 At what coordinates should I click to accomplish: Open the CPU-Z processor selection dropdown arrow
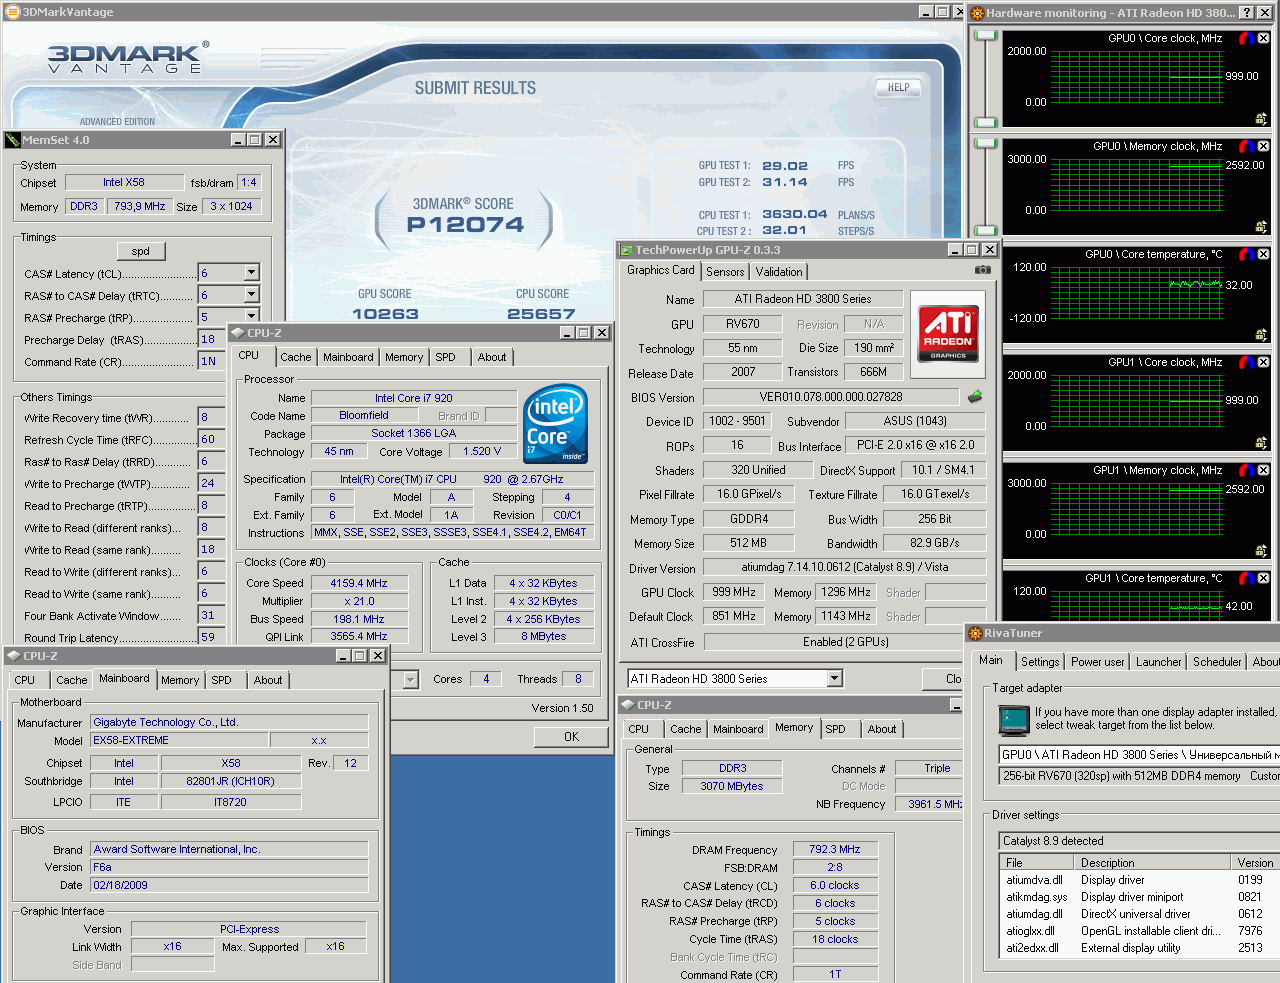click(x=410, y=680)
